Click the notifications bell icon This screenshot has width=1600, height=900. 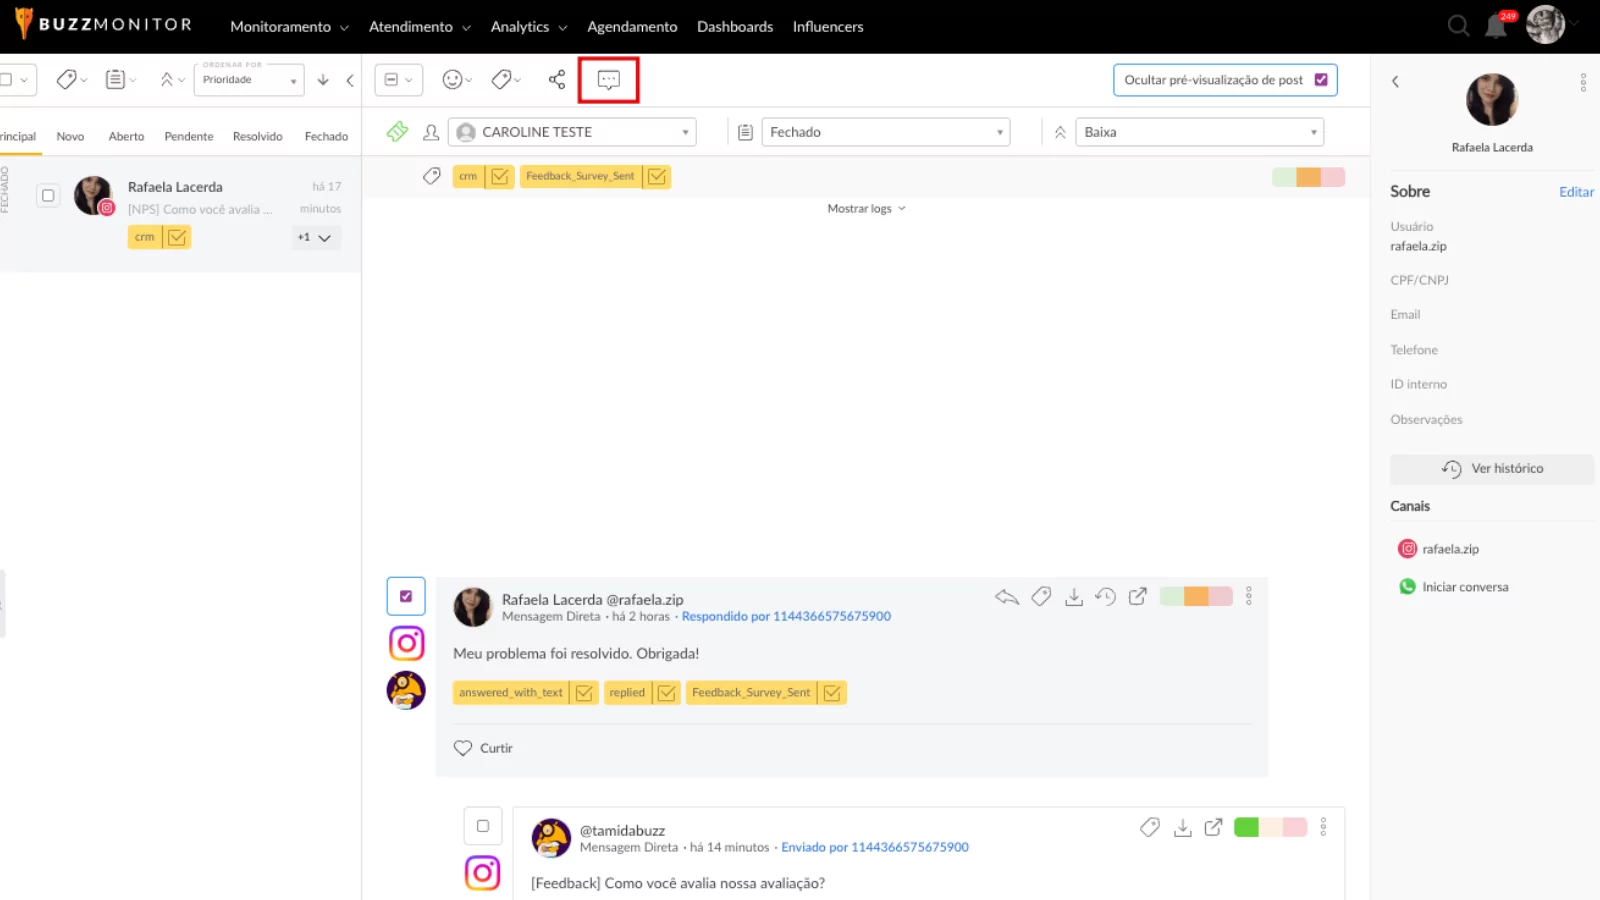click(1496, 26)
